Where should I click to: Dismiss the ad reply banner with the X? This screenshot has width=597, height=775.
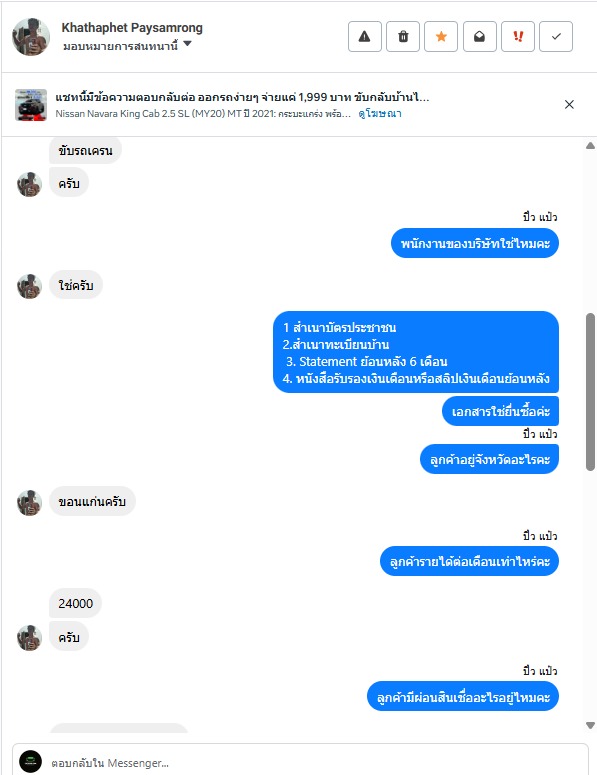[x=569, y=104]
